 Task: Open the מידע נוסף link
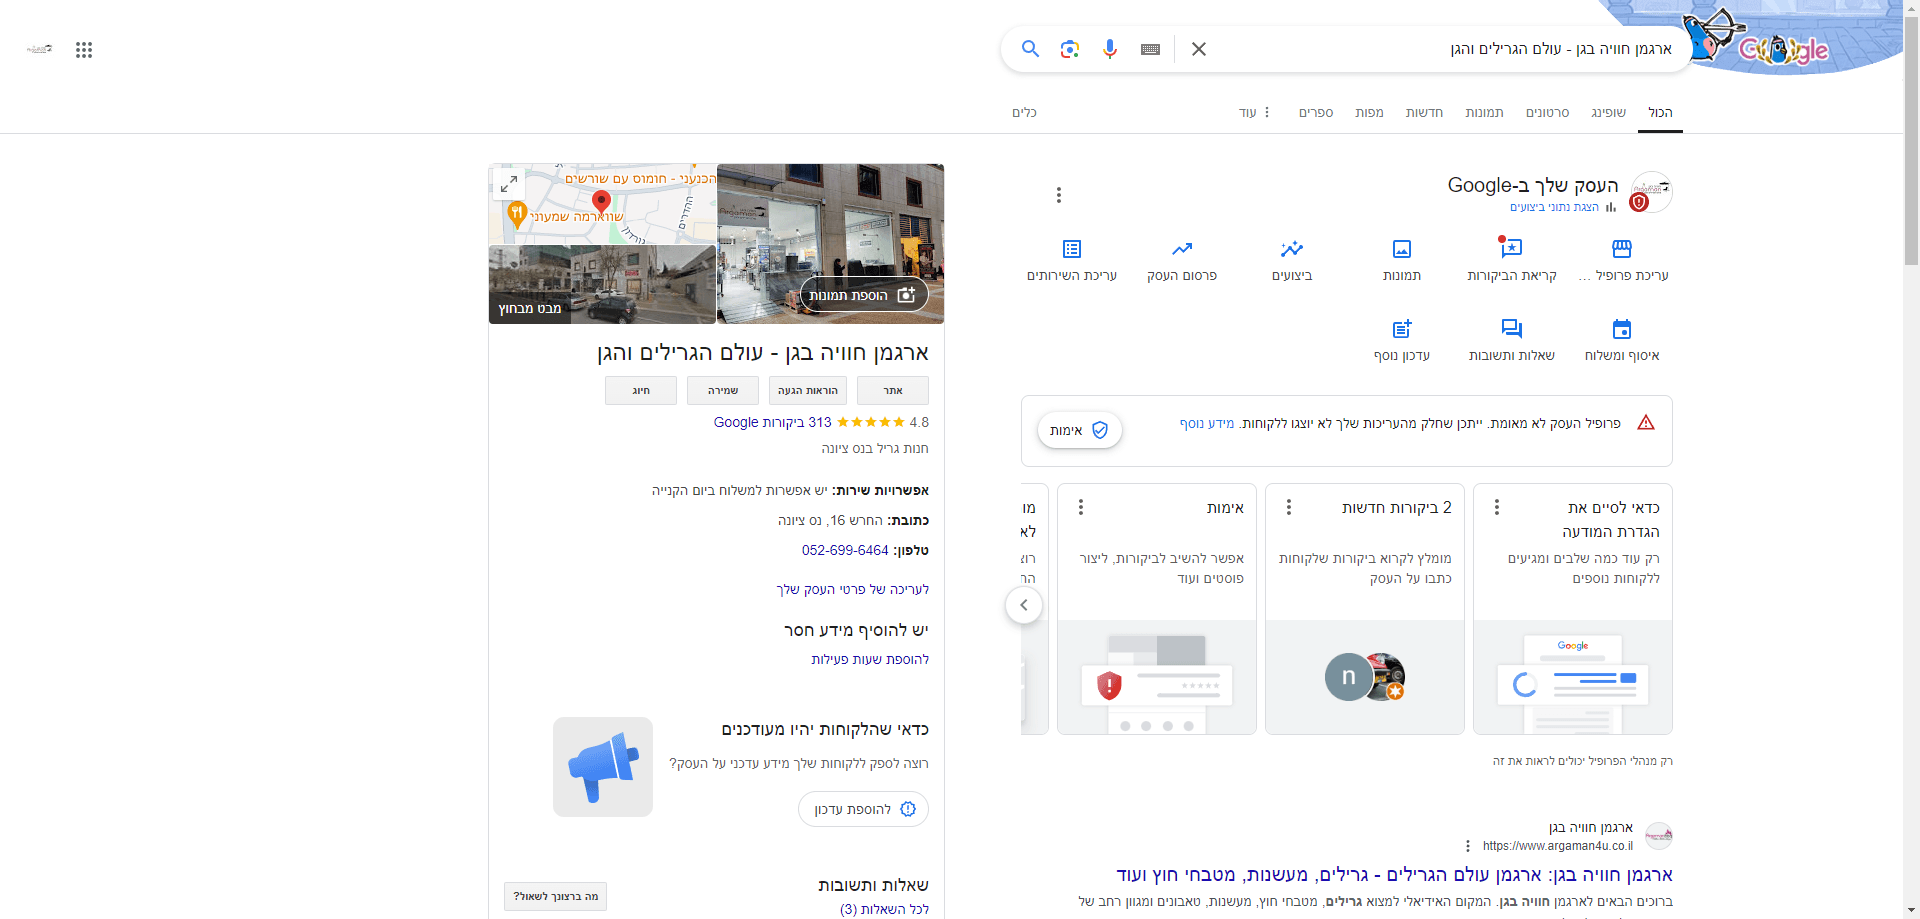(1206, 423)
